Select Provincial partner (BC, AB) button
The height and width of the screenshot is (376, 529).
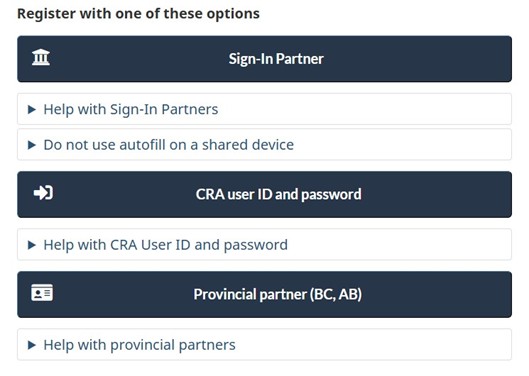coord(264,294)
